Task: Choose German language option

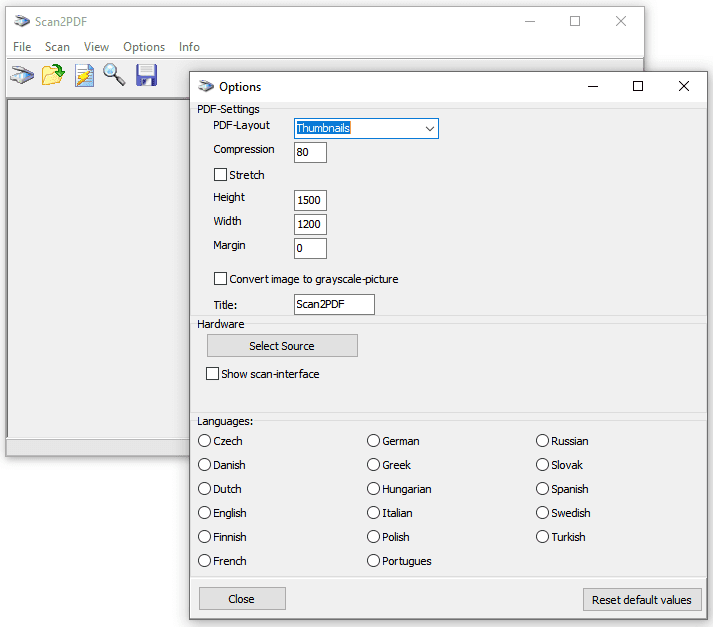Action: click(x=373, y=441)
